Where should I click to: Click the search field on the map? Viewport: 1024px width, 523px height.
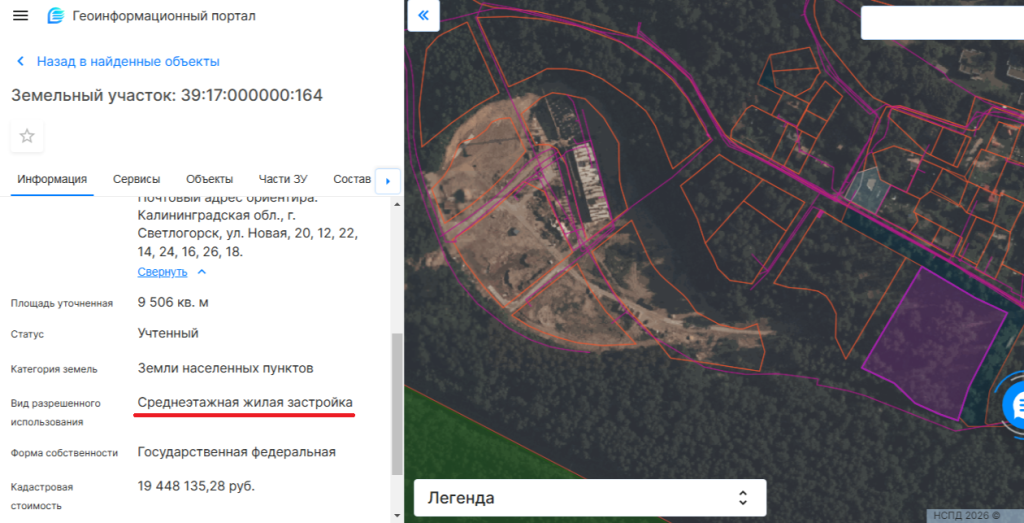click(940, 22)
